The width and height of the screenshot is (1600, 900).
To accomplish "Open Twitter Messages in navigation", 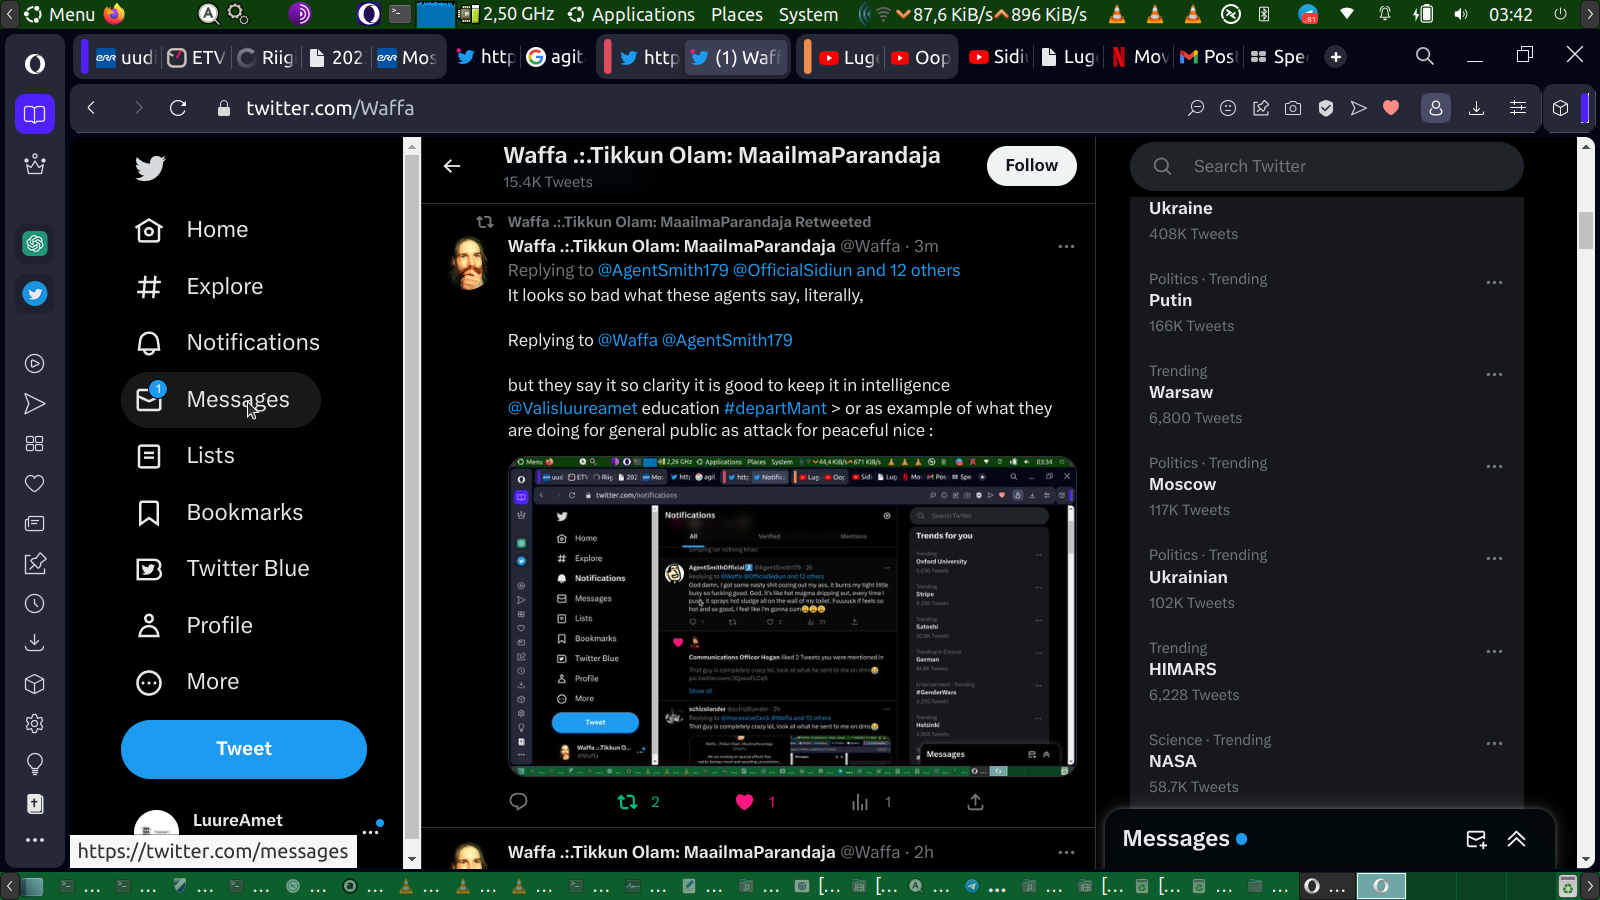I will (x=221, y=400).
